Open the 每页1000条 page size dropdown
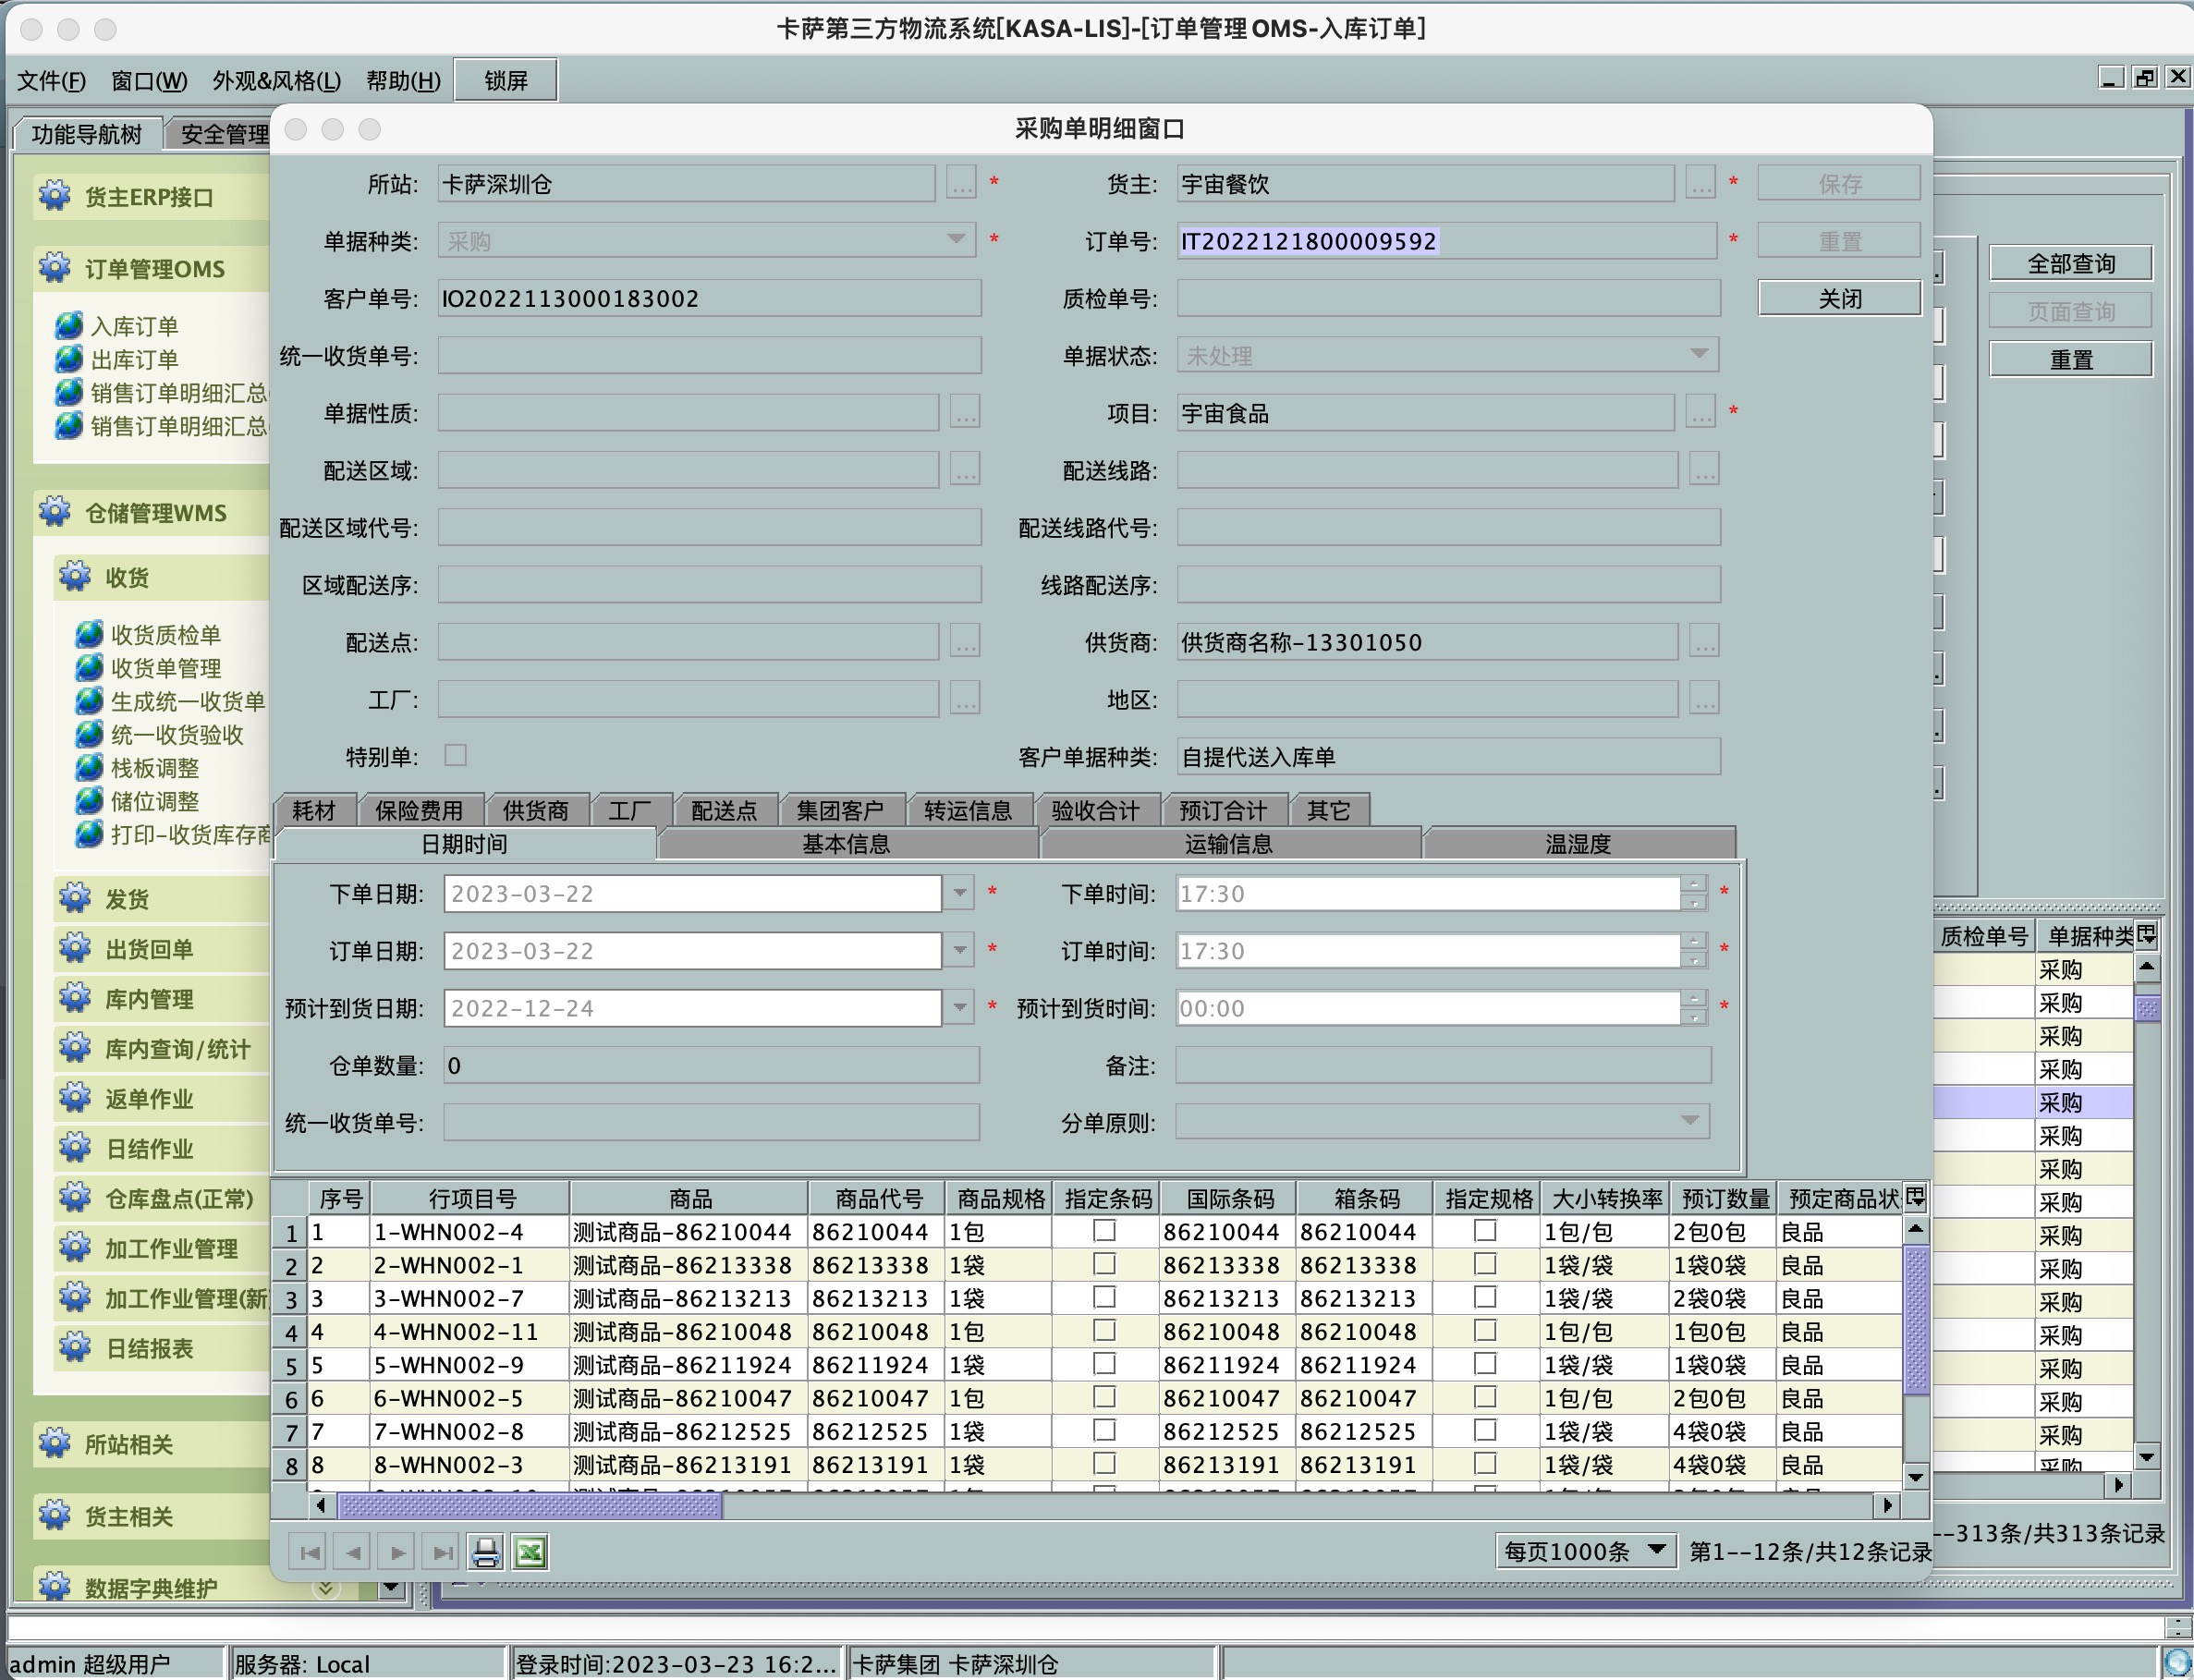Image resolution: width=2194 pixels, height=1680 pixels. (1585, 1551)
